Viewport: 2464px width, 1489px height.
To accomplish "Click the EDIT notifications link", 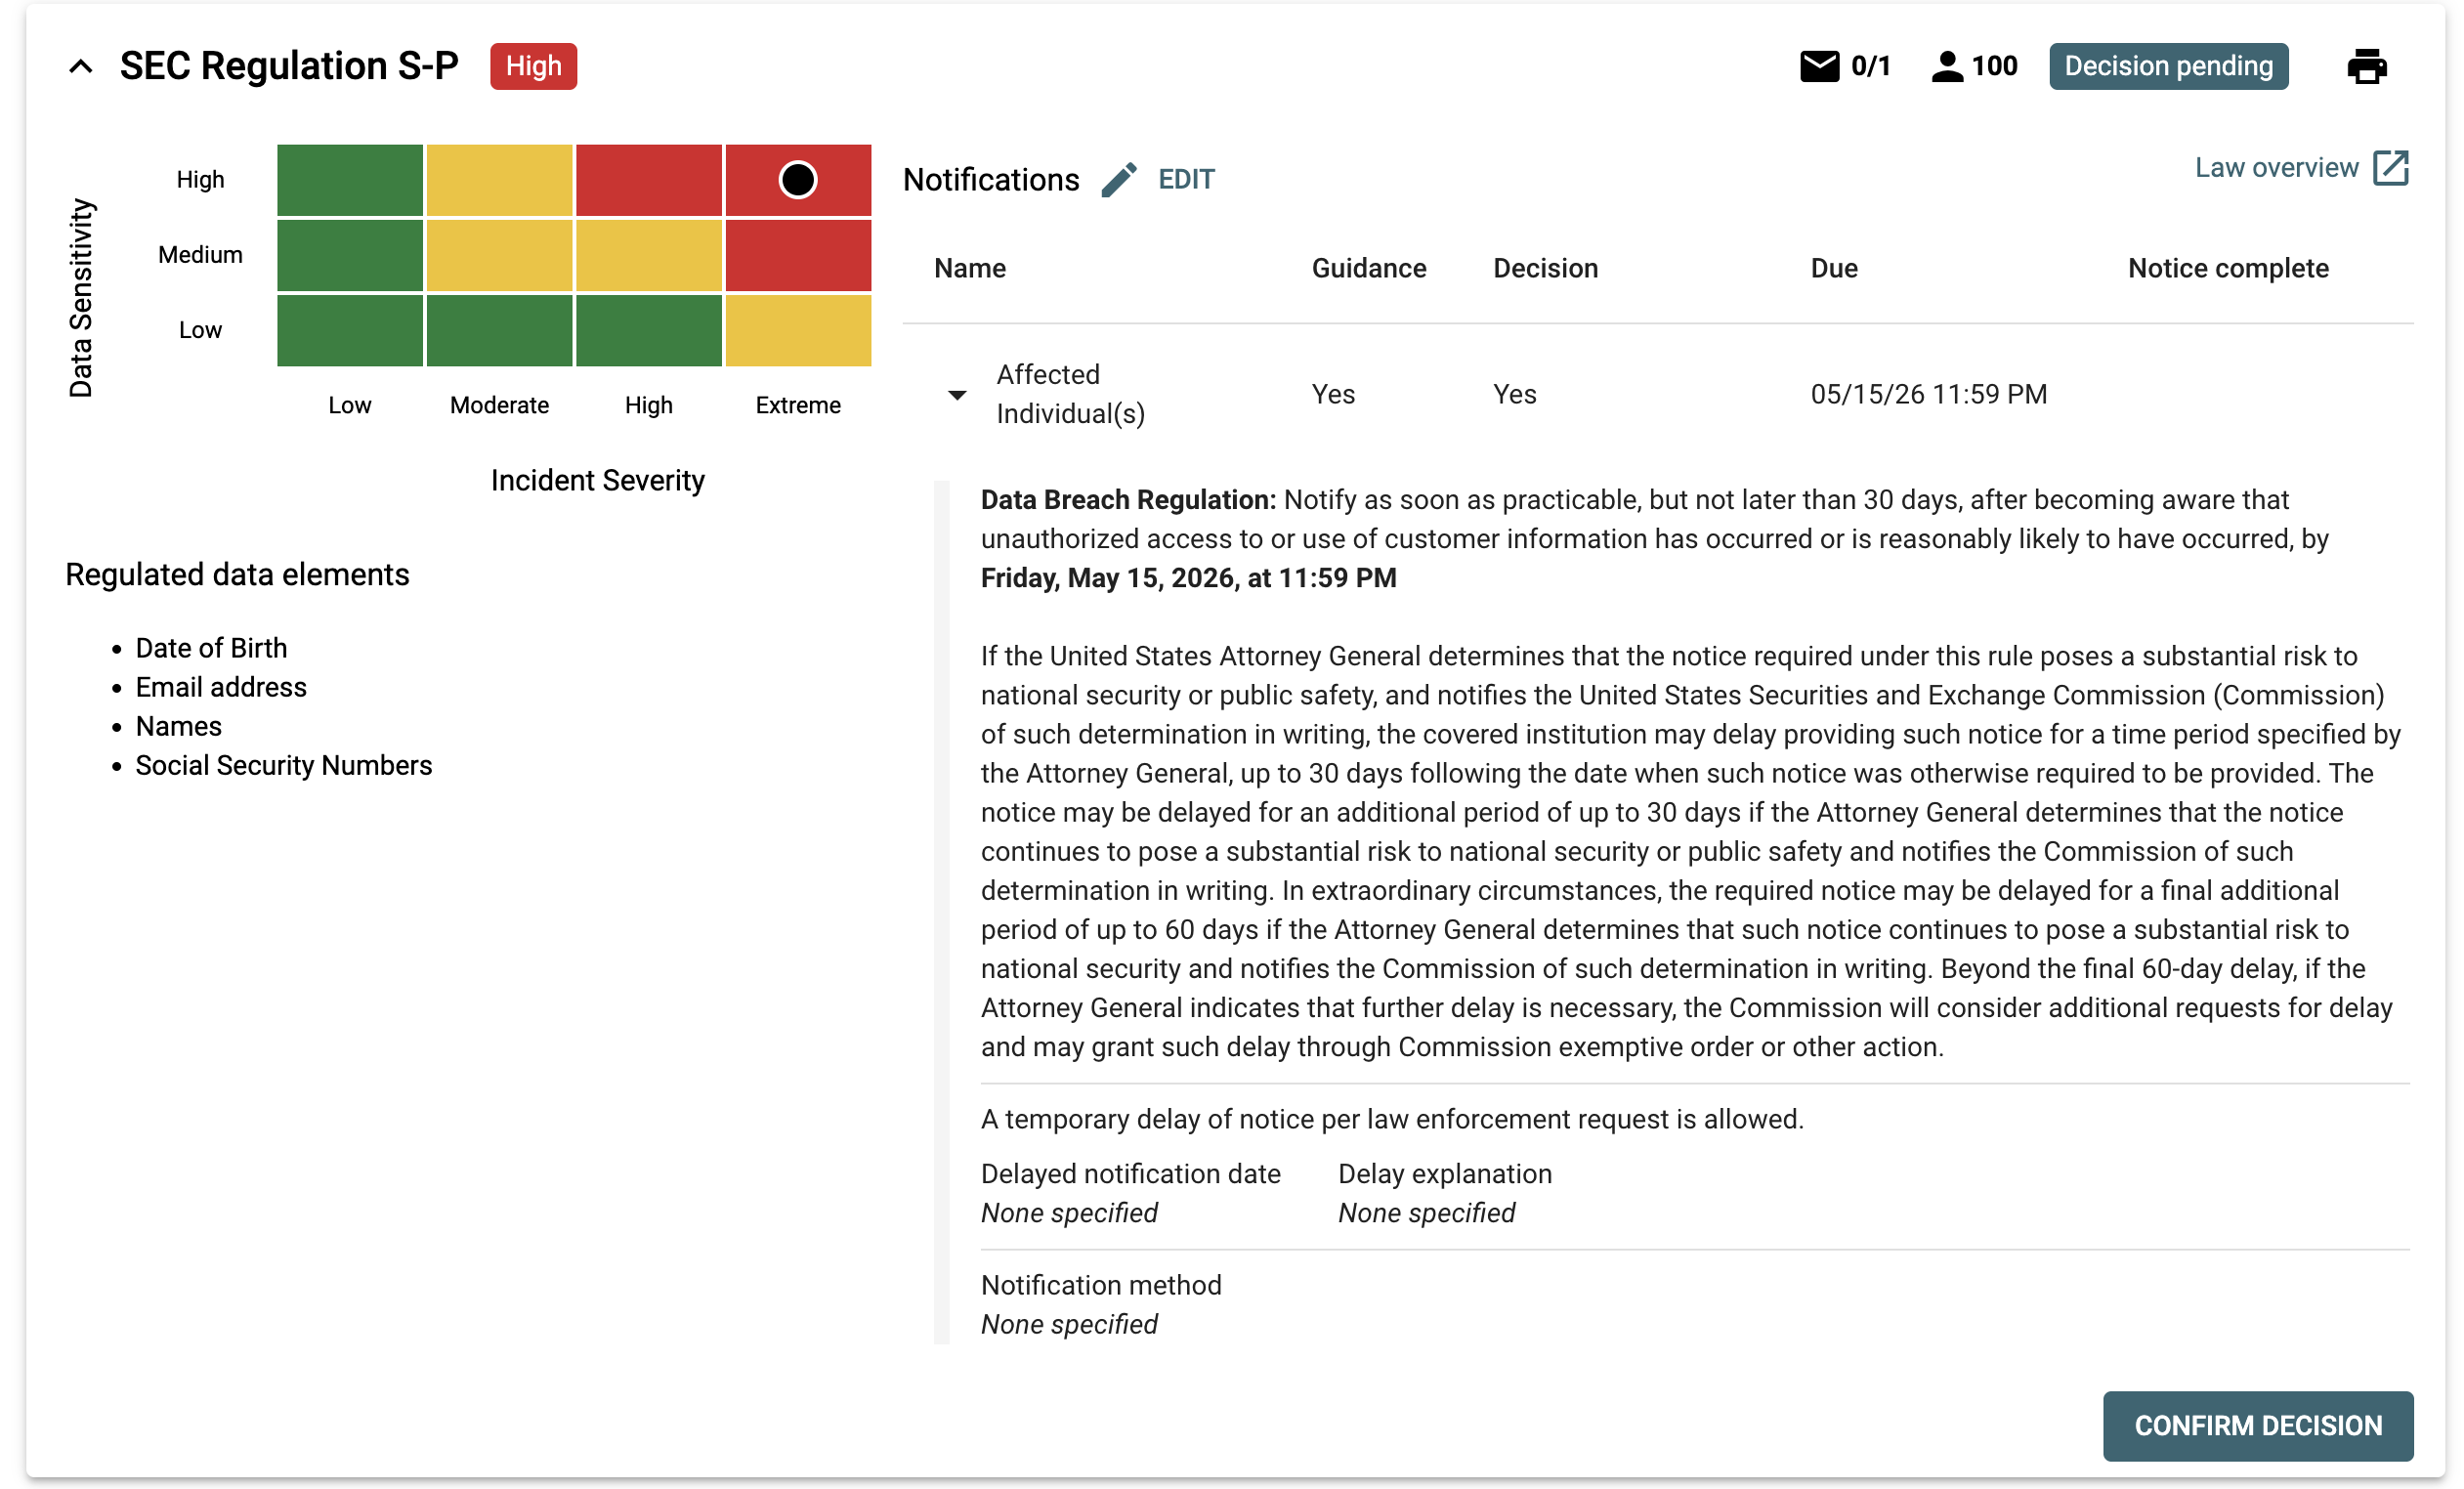I will [x=1185, y=180].
